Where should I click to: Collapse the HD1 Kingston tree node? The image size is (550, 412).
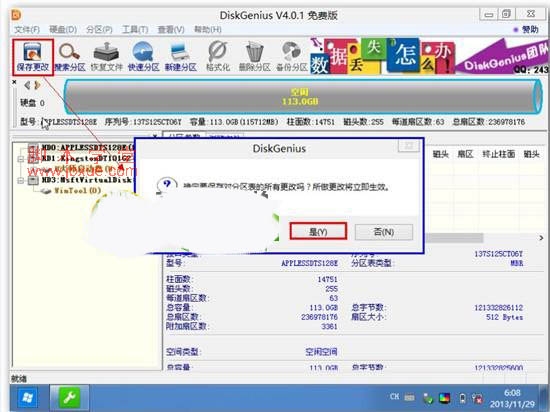[x=21, y=159]
